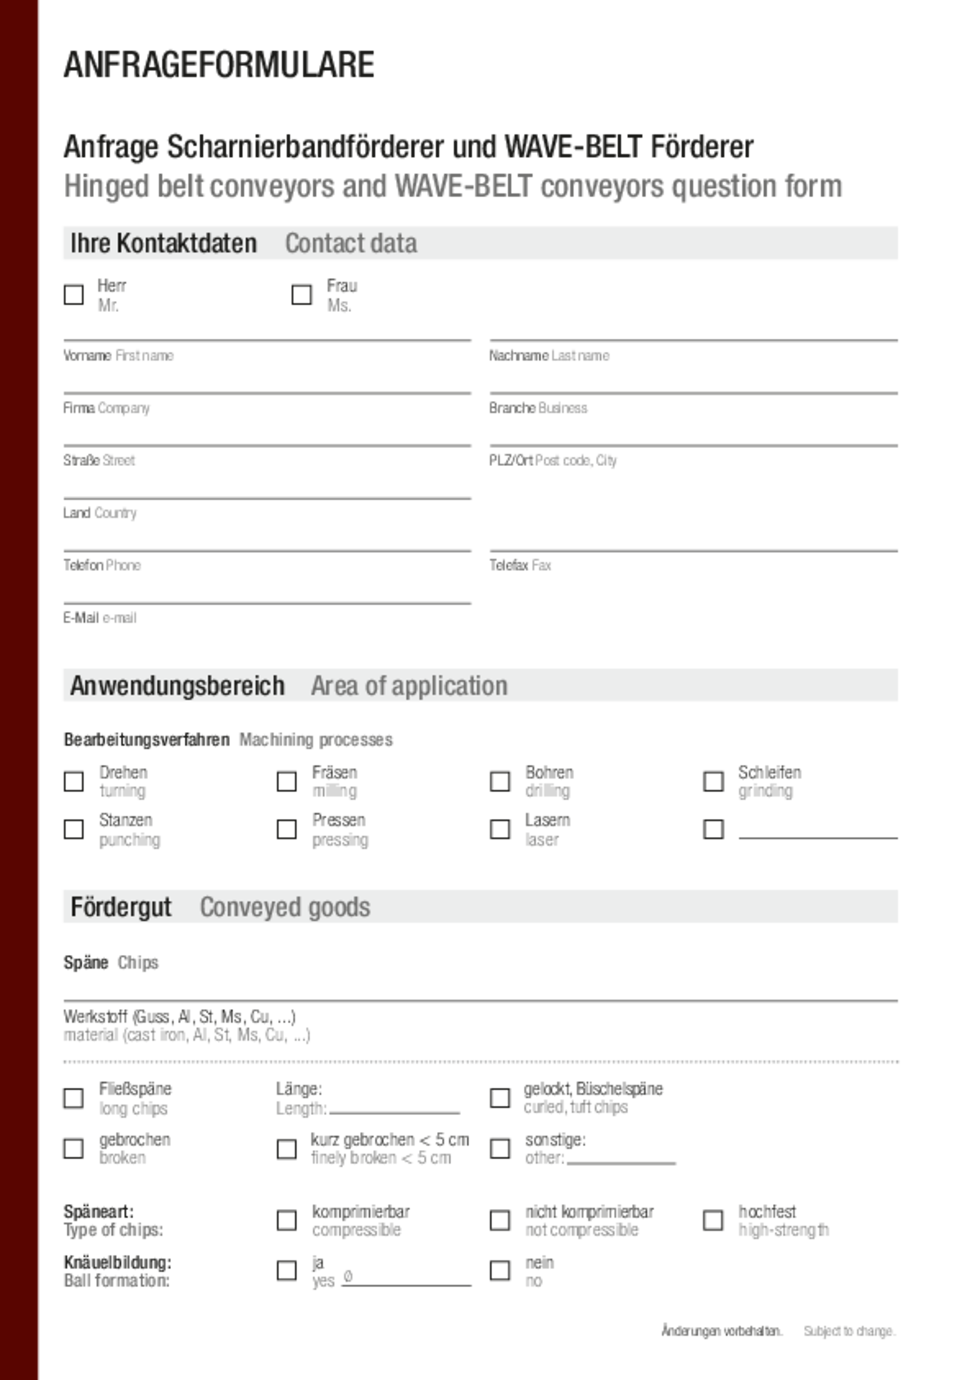Check the grinding process checkbox
The height and width of the screenshot is (1380, 975).
(x=713, y=781)
